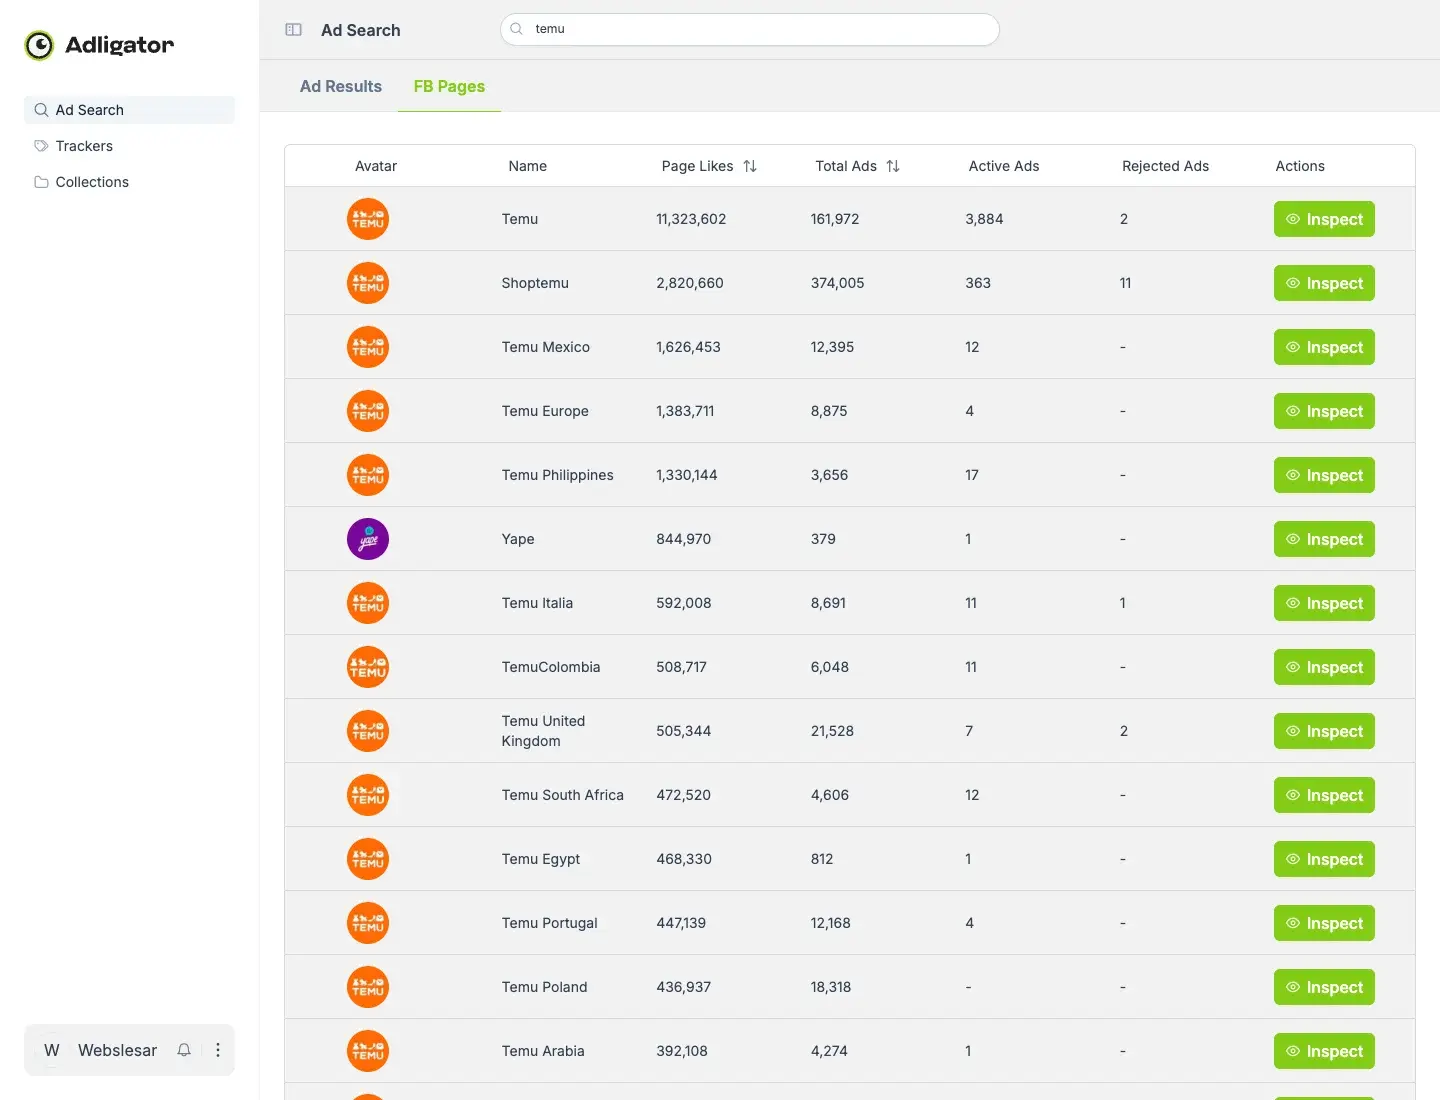Click the Temu Philippines name cell
The height and width of the screenshot is (1100, 1440).
pos(558,475)
